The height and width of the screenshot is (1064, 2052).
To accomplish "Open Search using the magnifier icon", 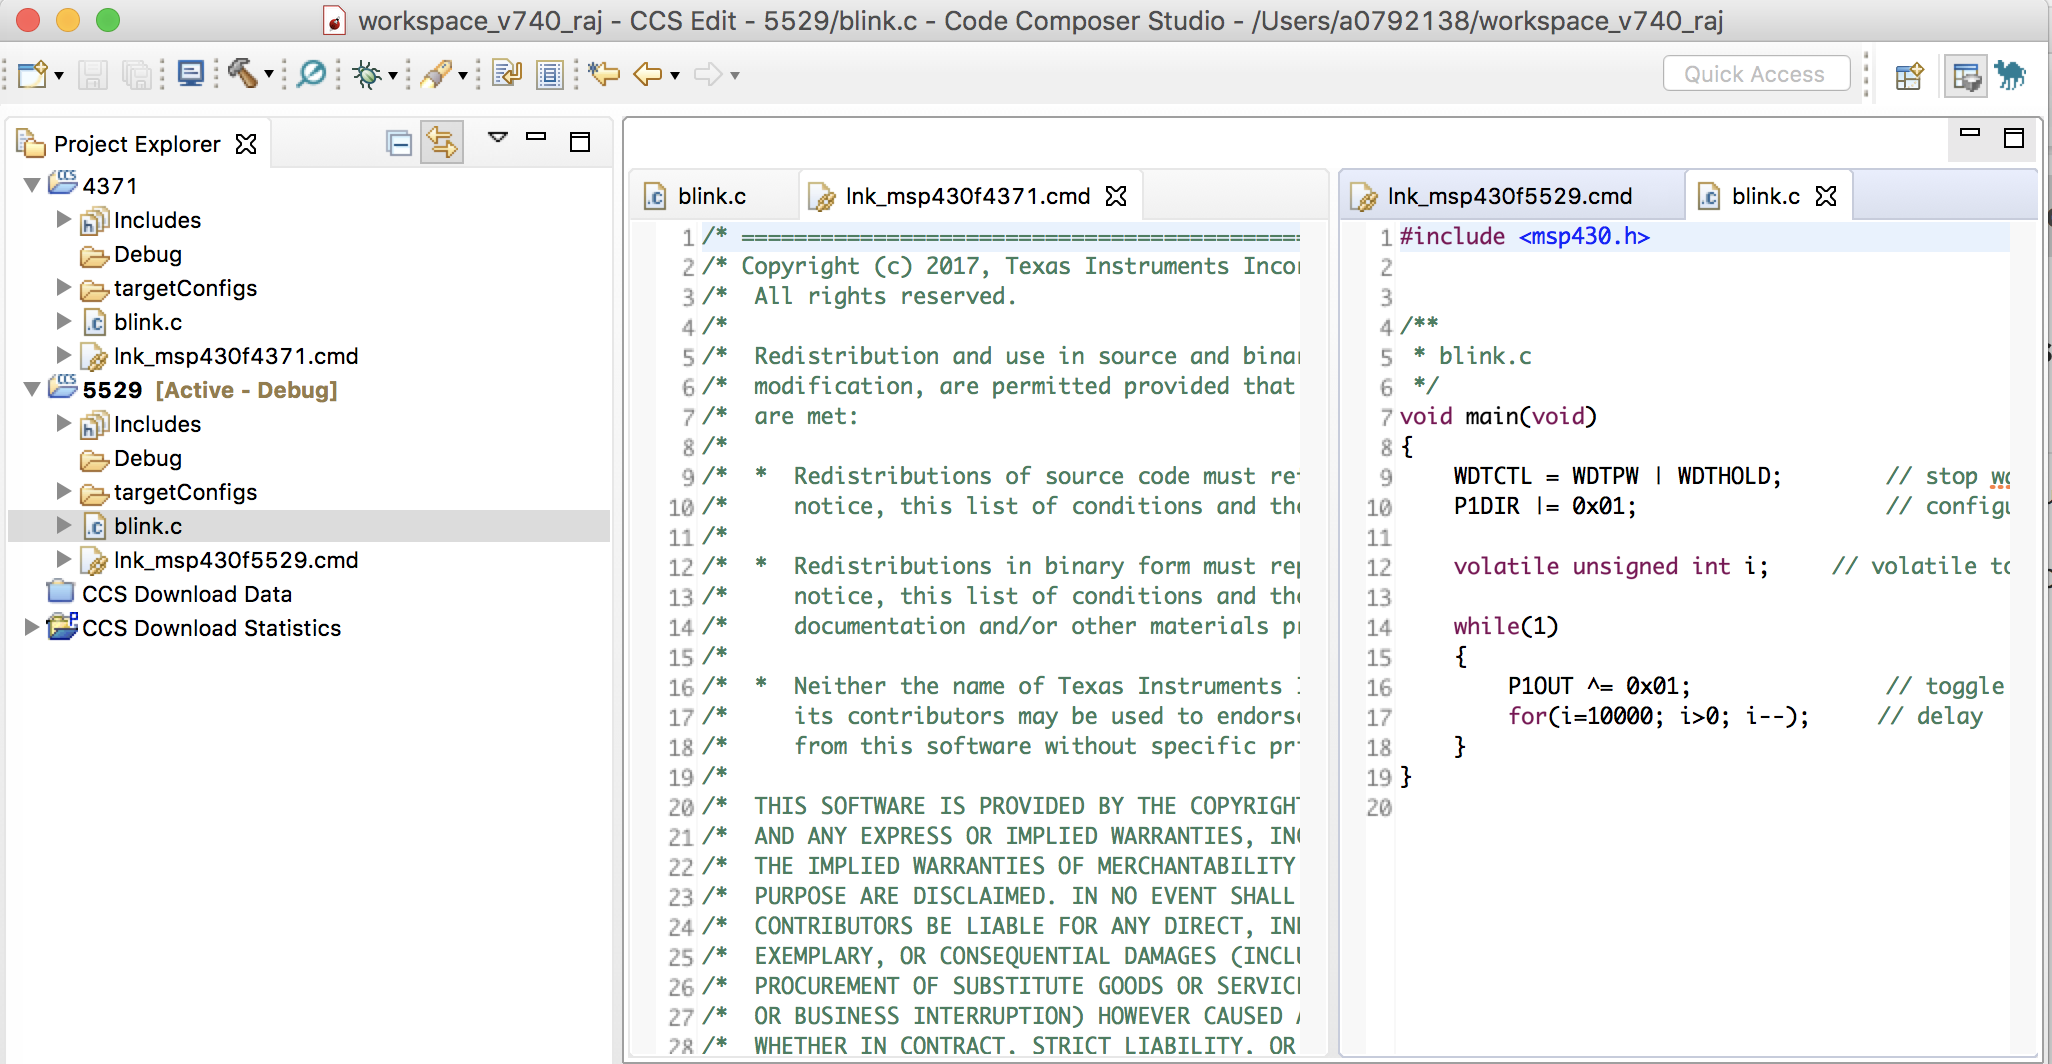I will [312, 74].
